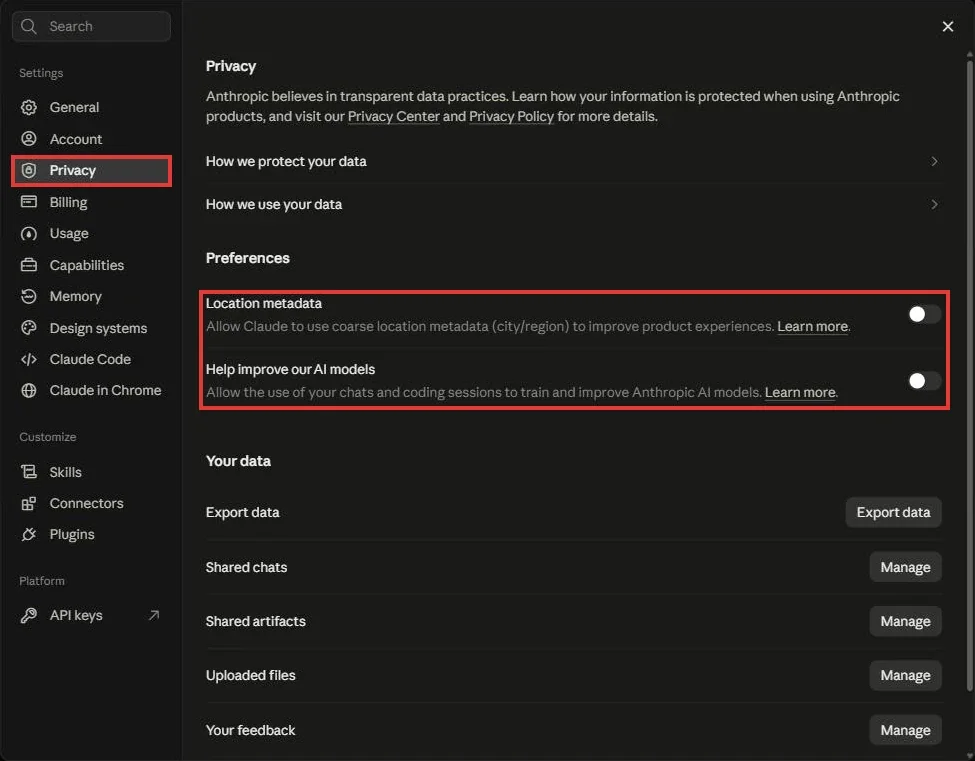
Task: Click the Account person icon
Action: click(x=29, y=139)
